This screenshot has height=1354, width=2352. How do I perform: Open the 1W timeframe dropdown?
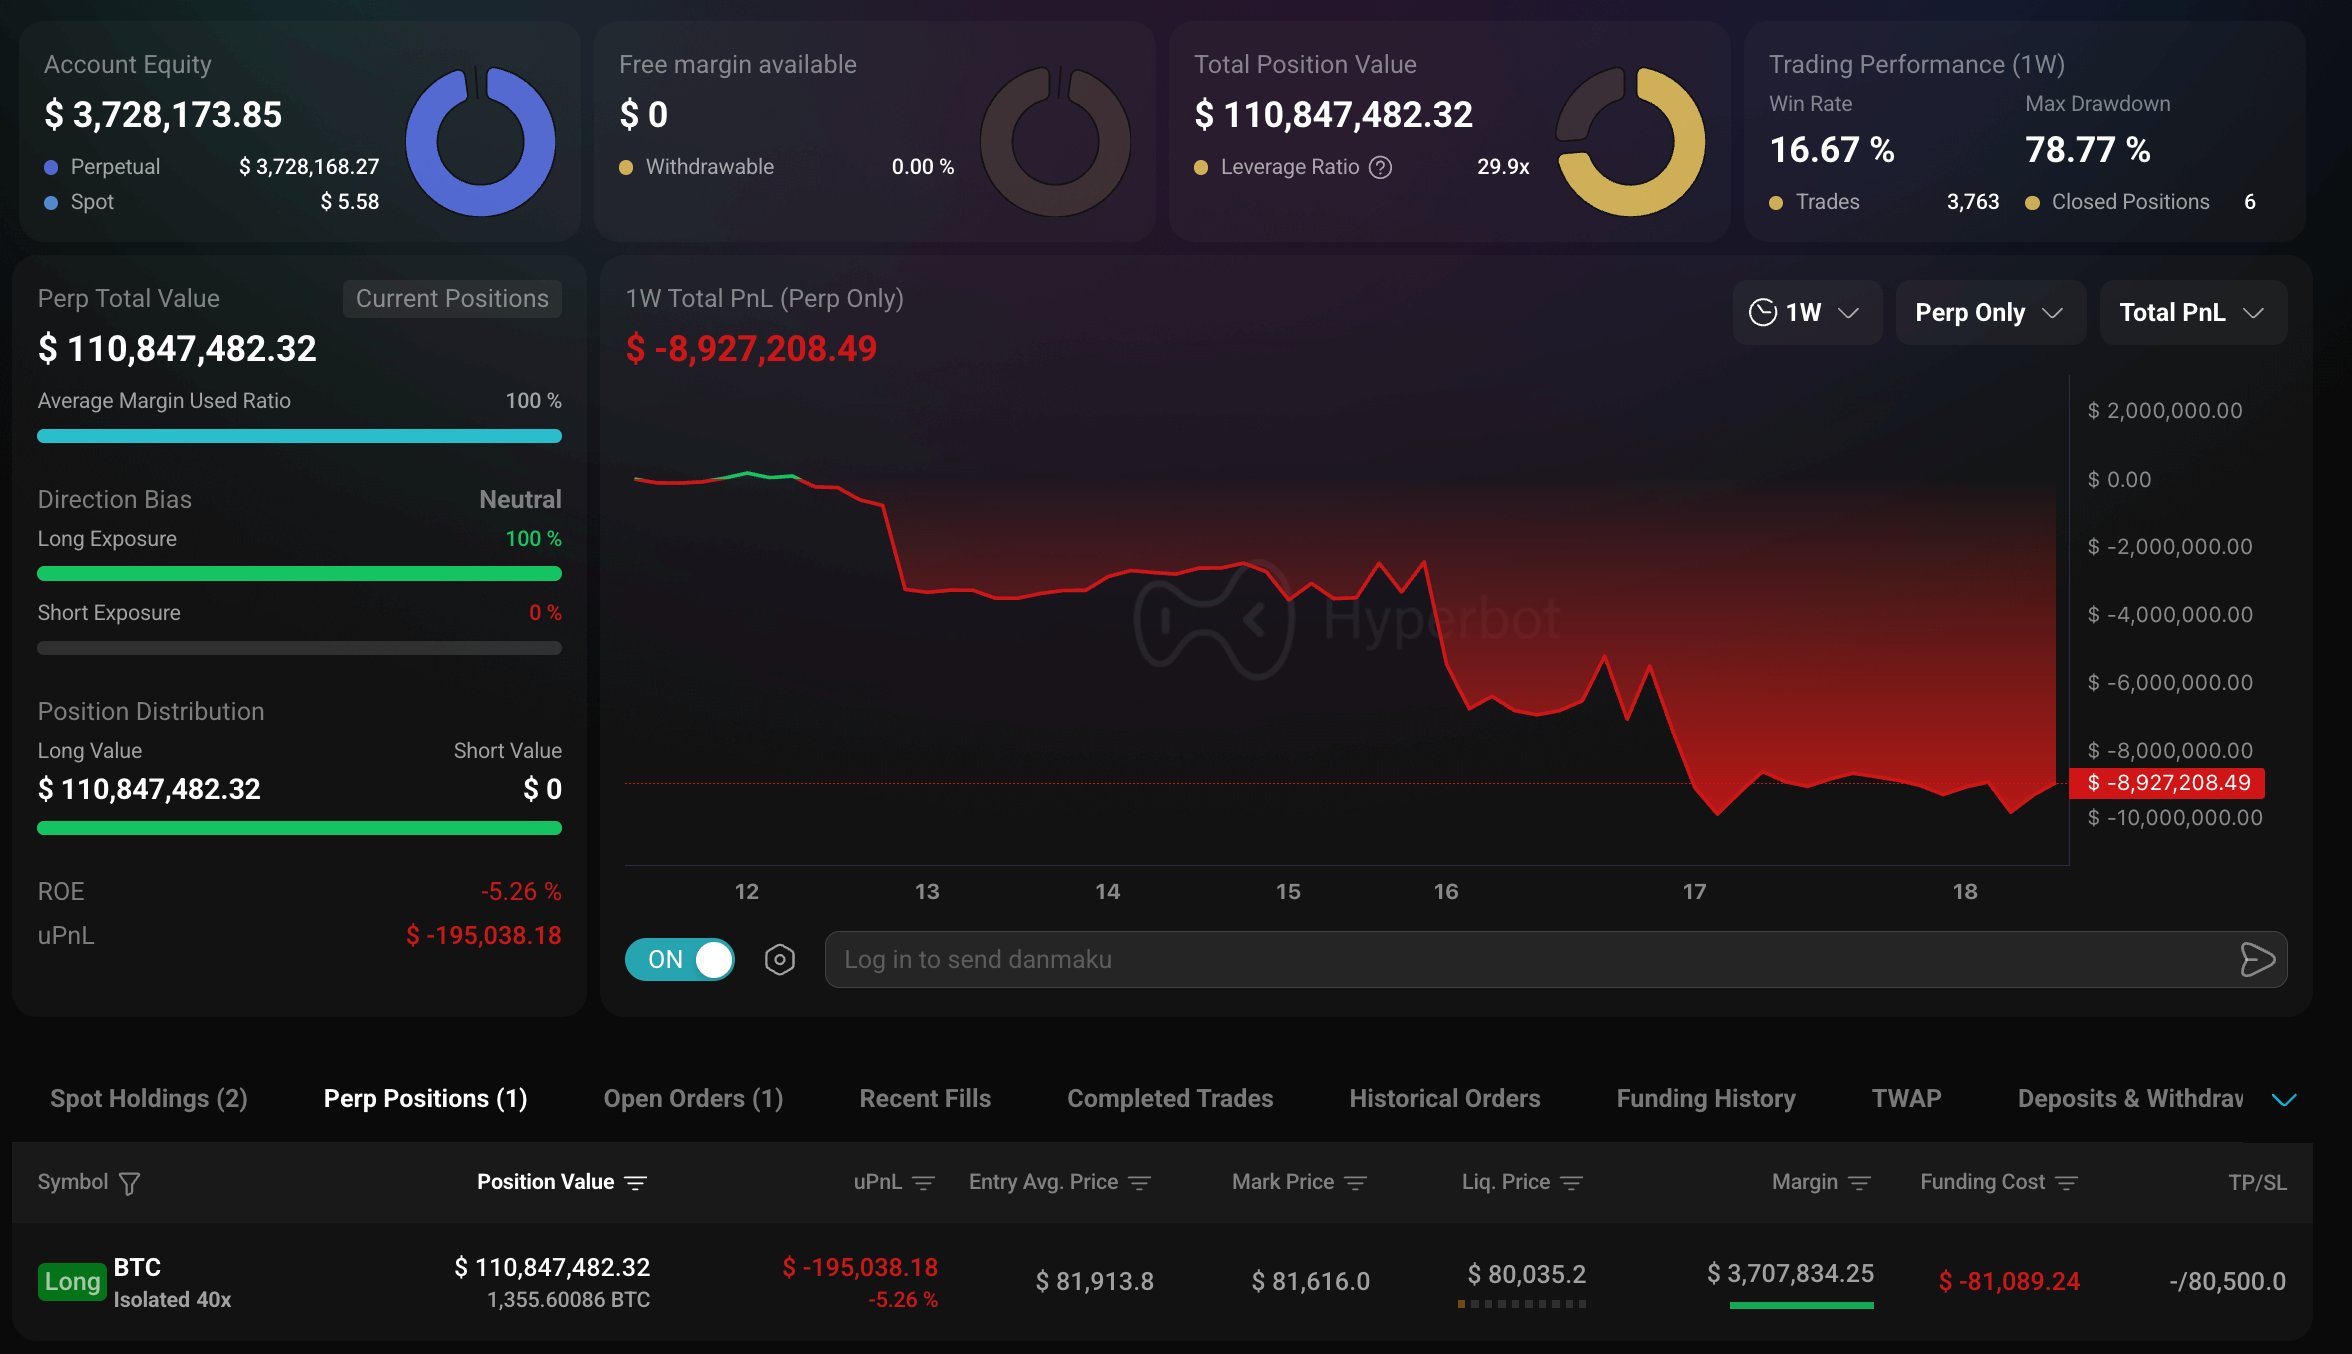point(1807,313)
